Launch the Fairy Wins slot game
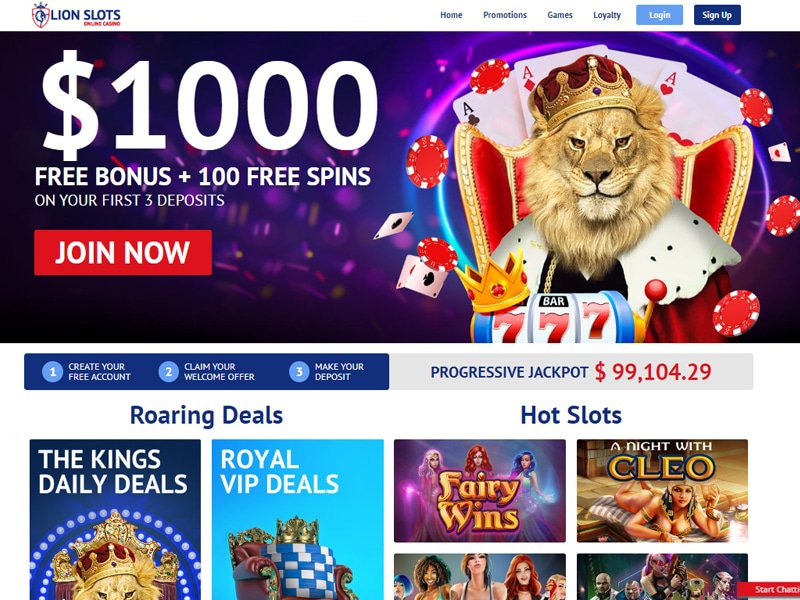Screen dimensions: 800x600 pos(480,491)
